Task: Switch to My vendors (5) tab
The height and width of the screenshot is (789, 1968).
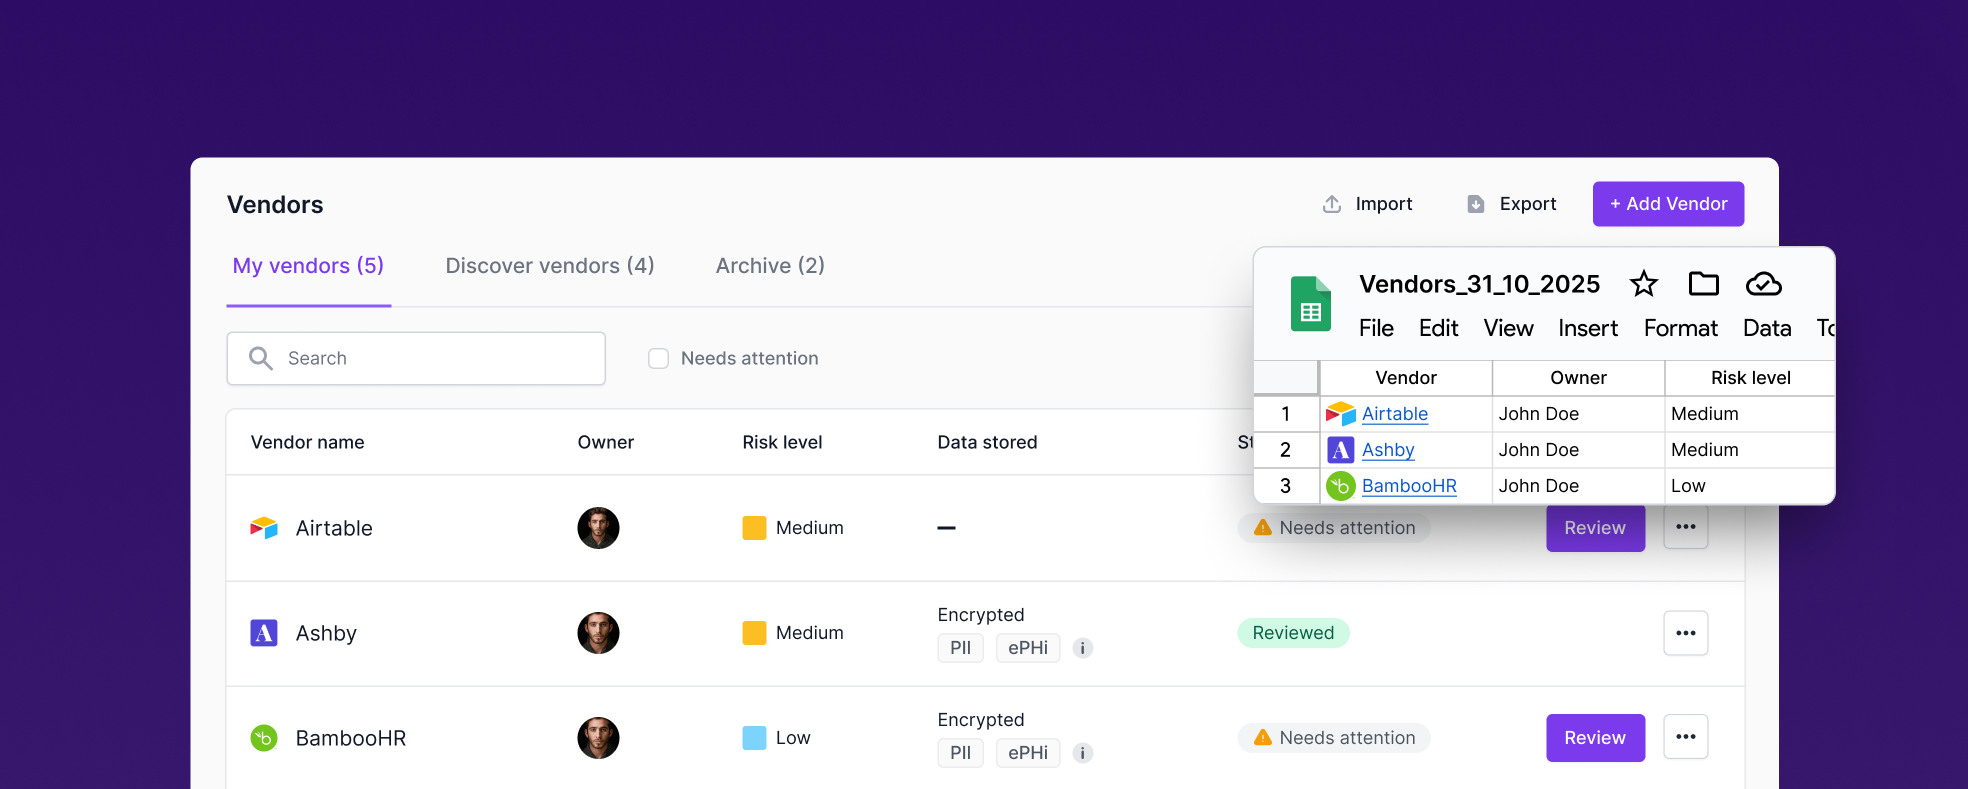Action: pos(308,266)
